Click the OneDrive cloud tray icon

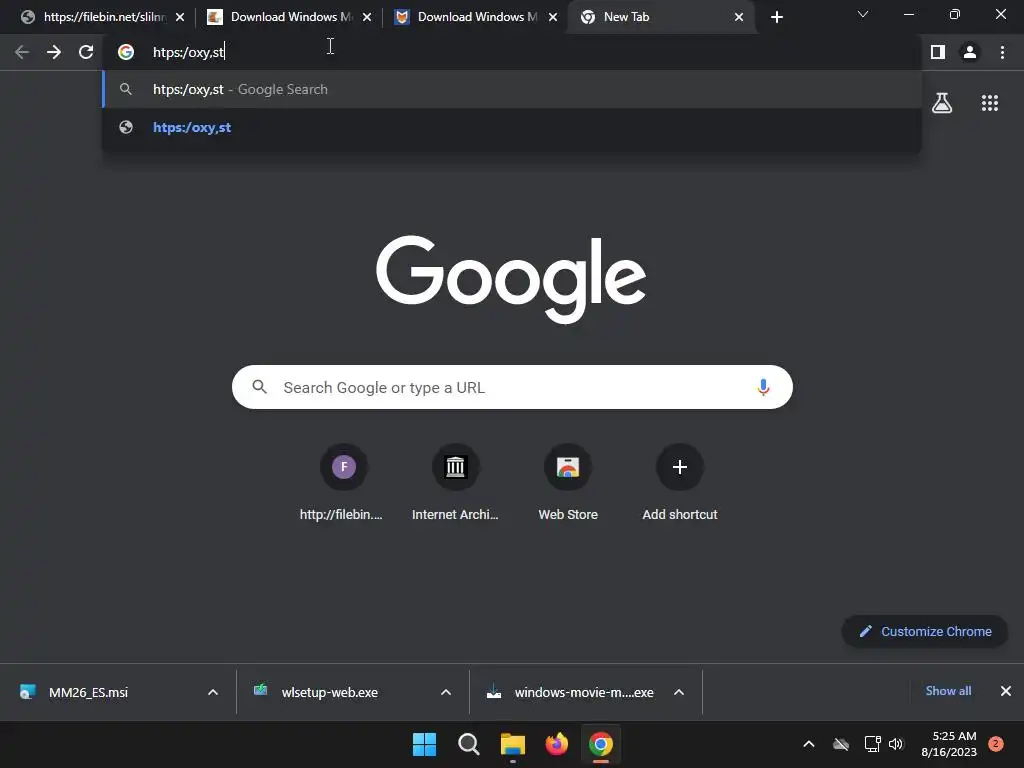(841, 744)
